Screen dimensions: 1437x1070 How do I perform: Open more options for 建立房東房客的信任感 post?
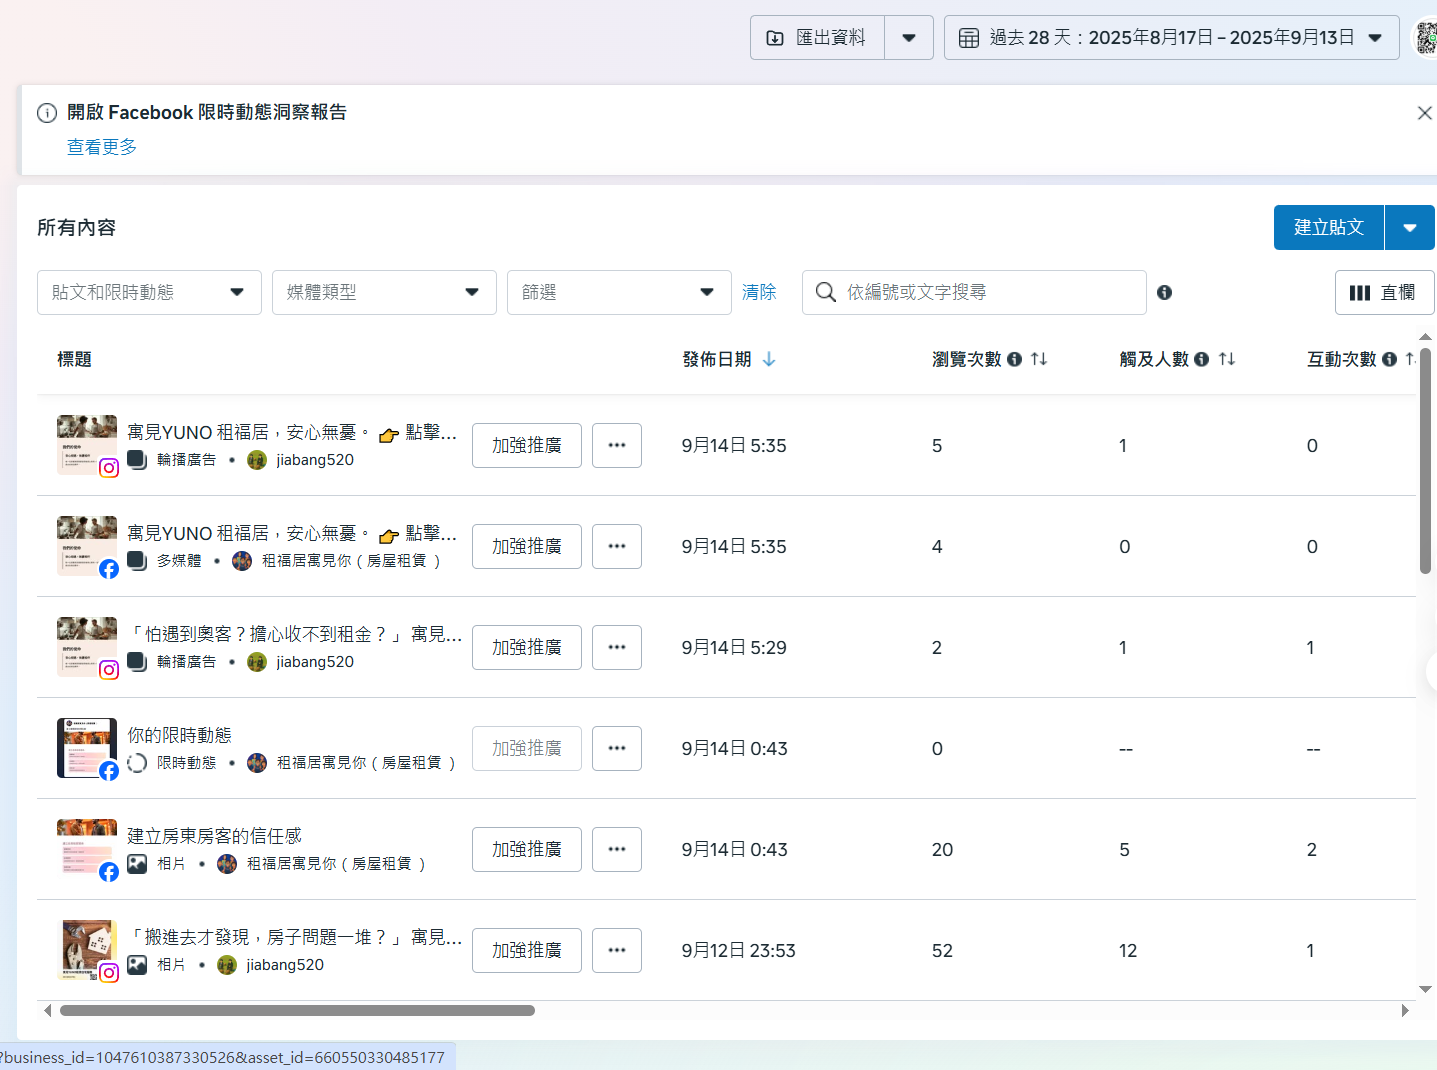click(x=616, y=849)
